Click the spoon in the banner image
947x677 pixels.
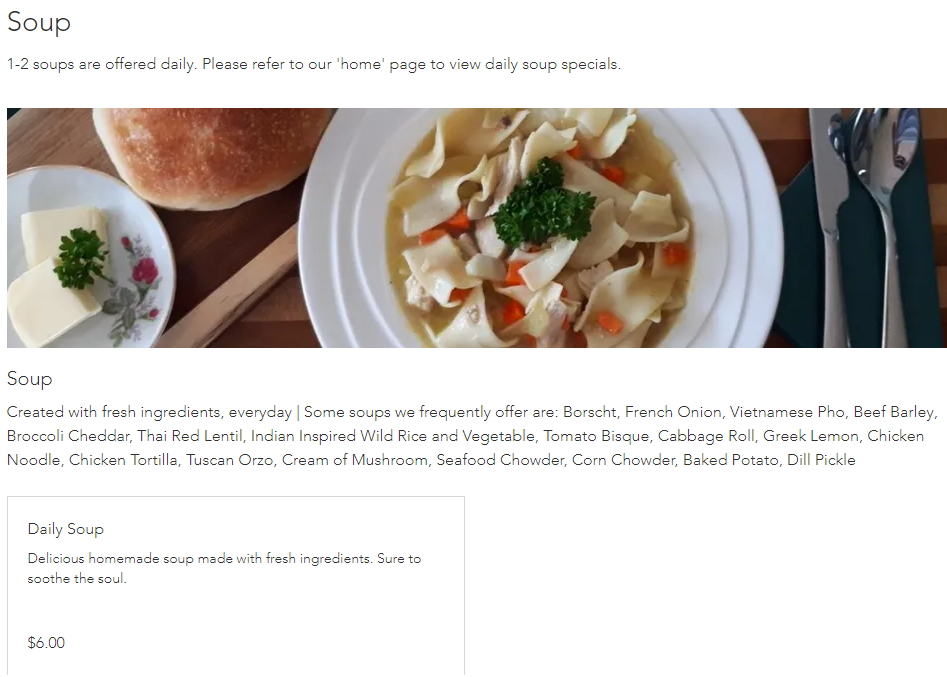click(885, 205)
